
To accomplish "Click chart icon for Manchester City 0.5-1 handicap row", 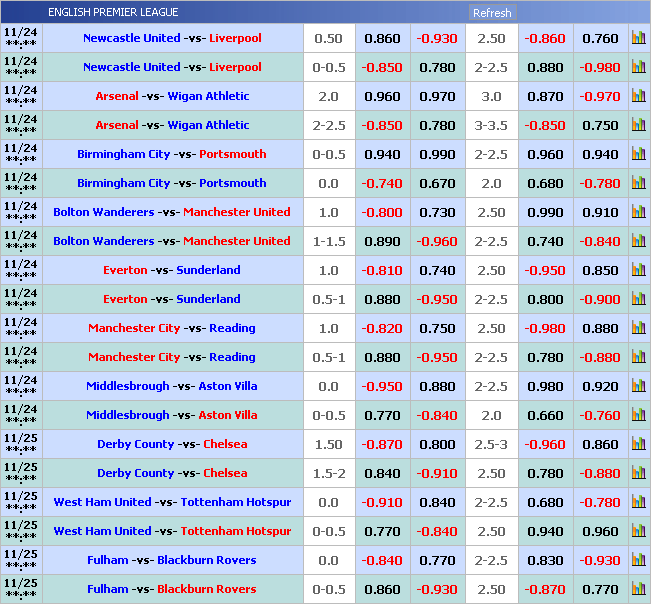I will [x=638, y=358].
